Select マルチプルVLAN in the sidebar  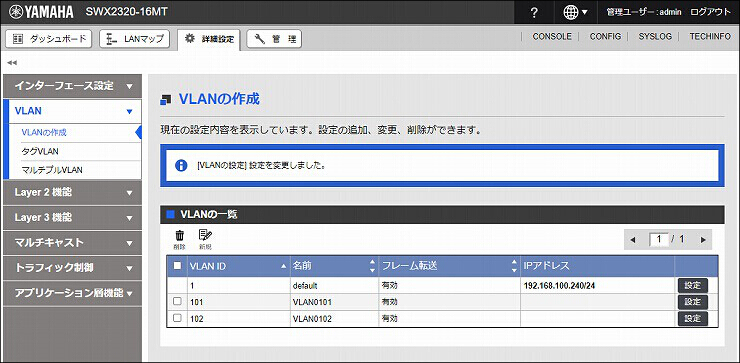tap(52, 170)
